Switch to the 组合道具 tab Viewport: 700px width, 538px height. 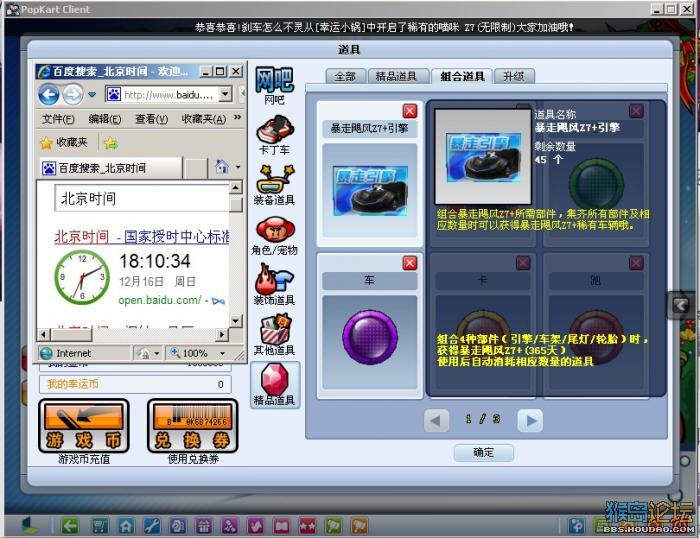tap(462, 76)
